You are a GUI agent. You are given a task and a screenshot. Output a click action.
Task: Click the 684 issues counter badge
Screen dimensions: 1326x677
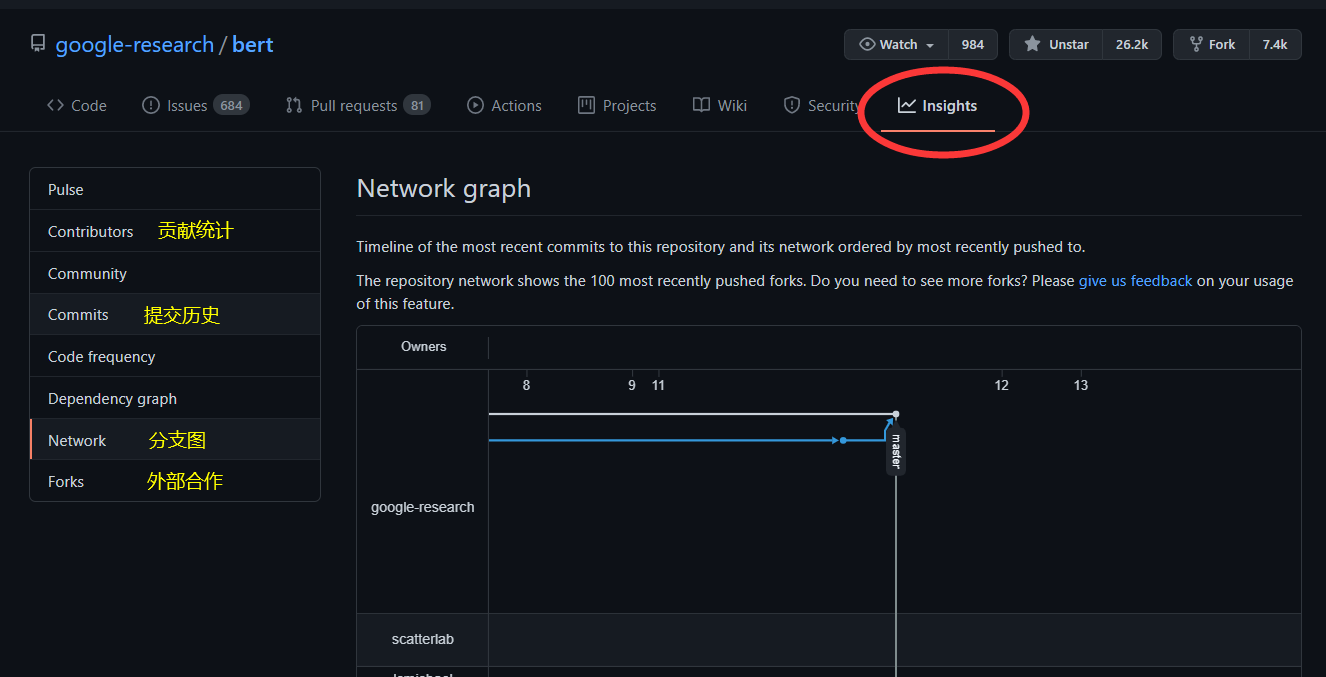(232, 105)
